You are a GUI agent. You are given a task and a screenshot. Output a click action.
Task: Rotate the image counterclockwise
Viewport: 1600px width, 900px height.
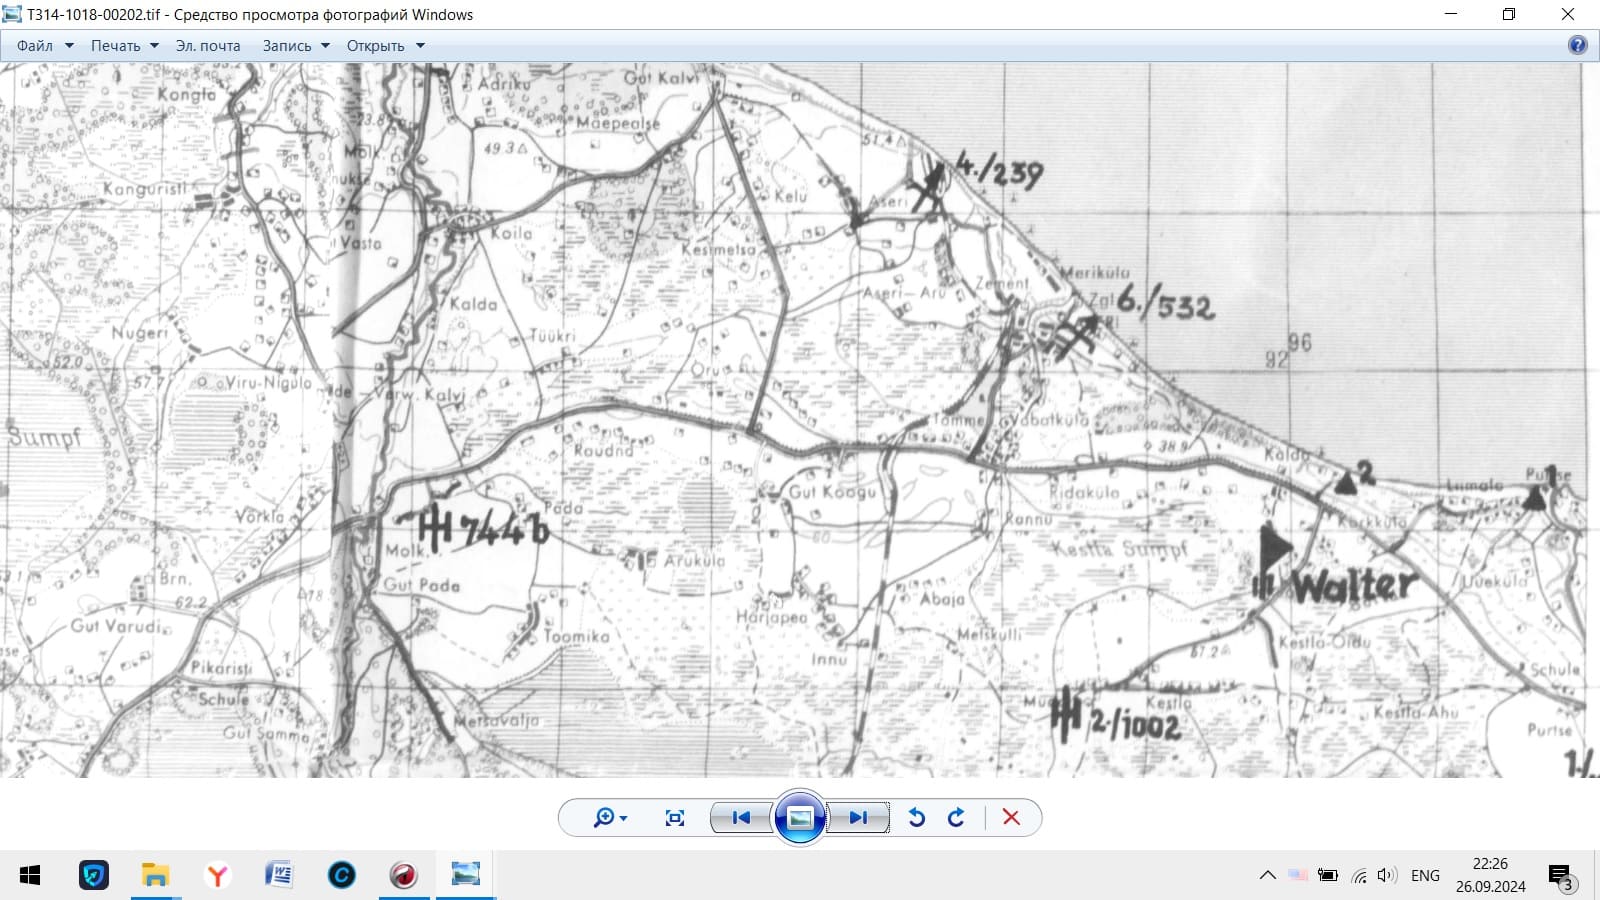pos(916,818)
